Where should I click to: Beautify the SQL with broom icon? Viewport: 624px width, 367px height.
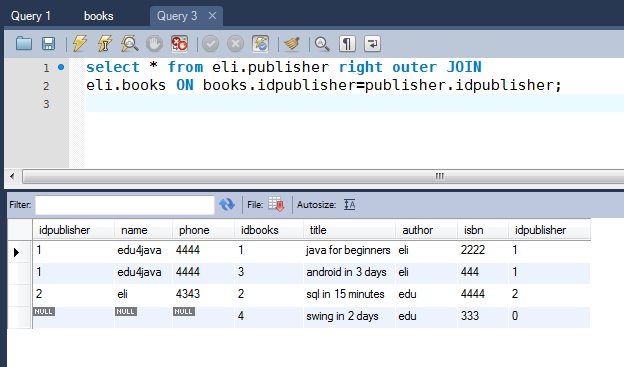[x=292, y=43]
